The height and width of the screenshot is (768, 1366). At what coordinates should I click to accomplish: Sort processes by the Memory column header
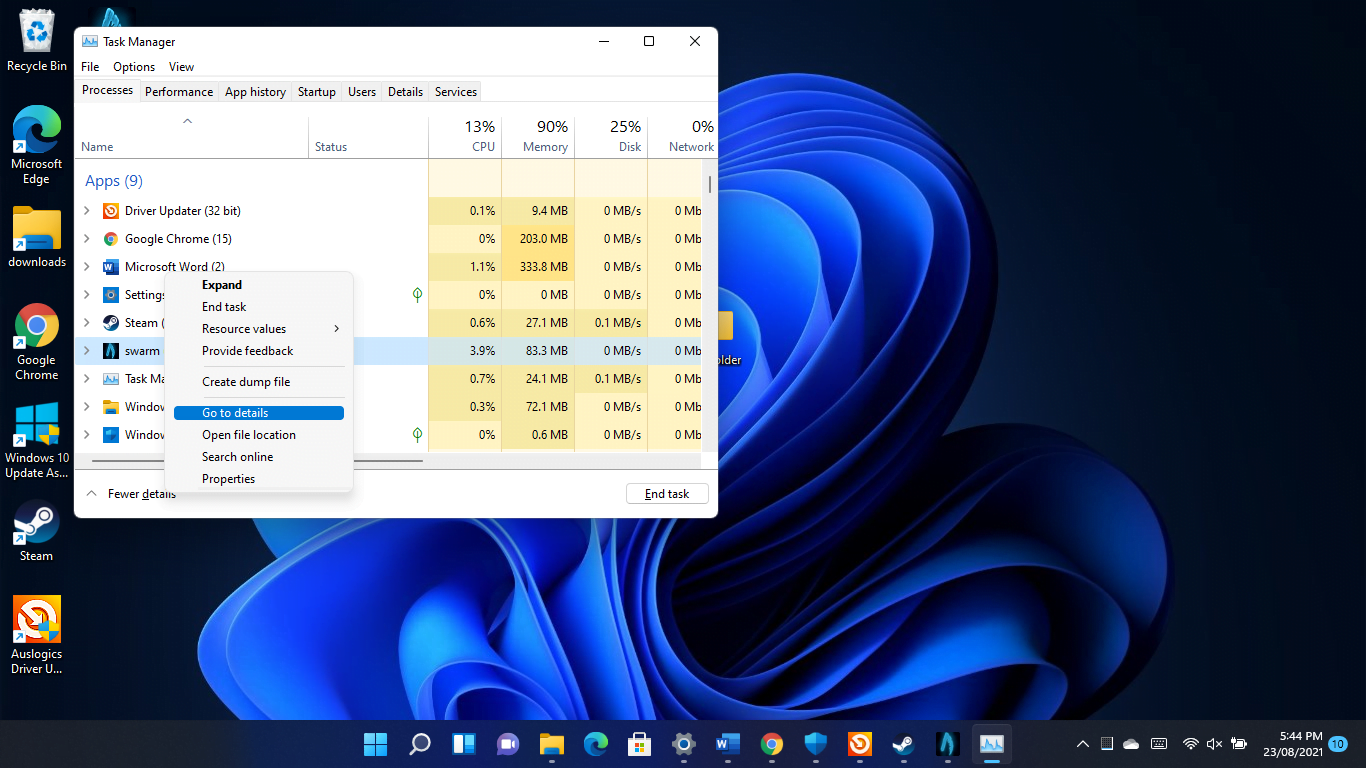[x=548, y=136]
